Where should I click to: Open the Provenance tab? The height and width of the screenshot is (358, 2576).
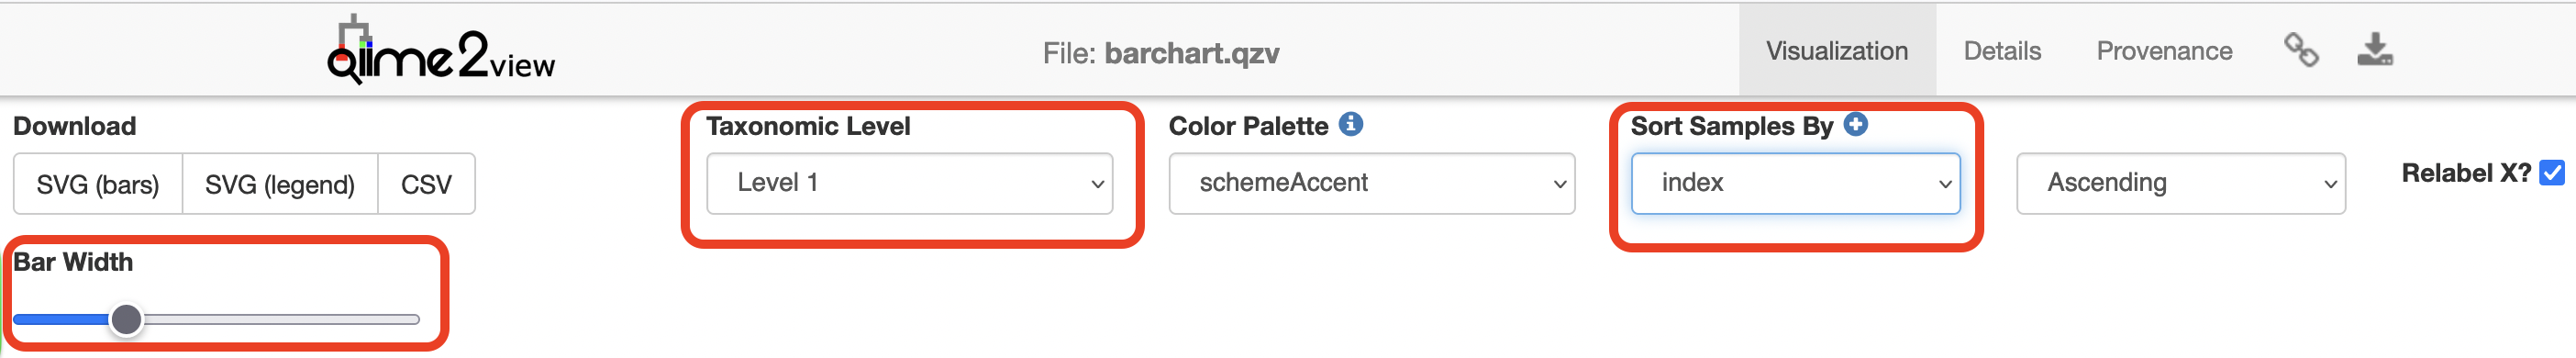pos(2164,51)
